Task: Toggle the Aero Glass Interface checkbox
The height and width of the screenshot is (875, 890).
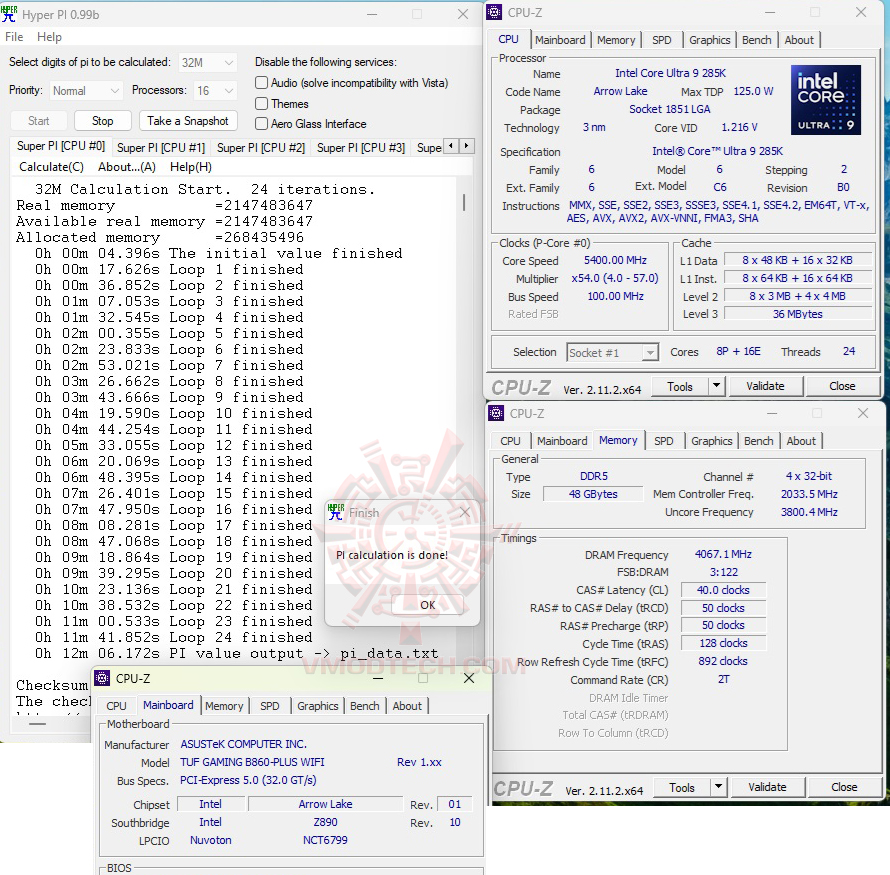Action: pos(261,123)
